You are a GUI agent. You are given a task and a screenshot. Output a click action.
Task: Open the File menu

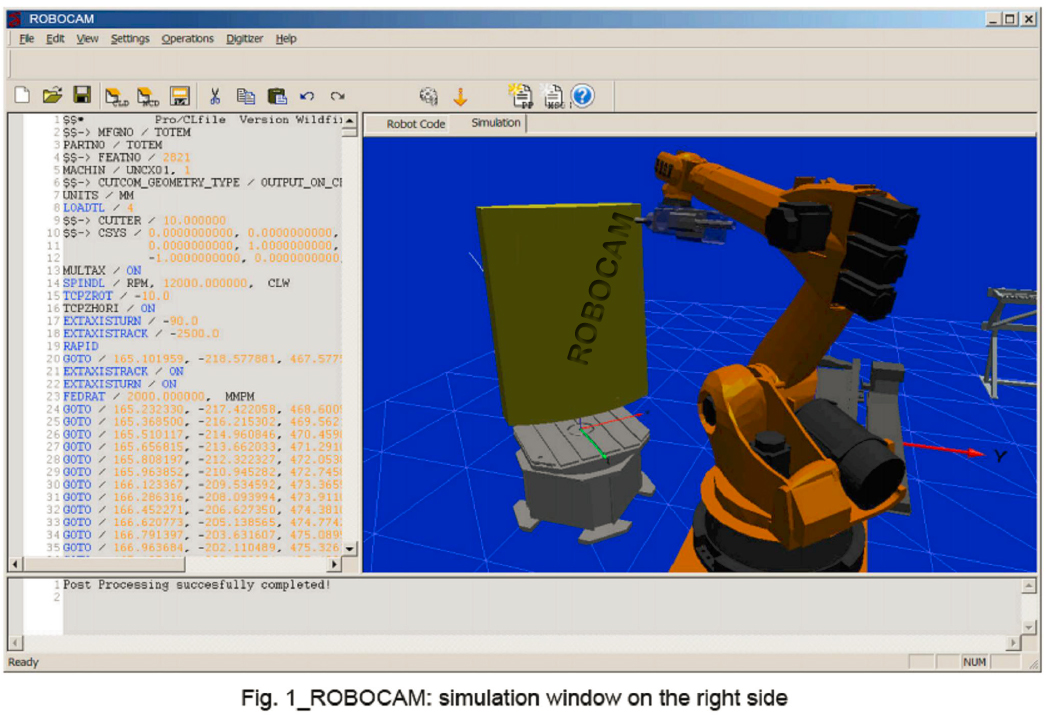[27, 39]
